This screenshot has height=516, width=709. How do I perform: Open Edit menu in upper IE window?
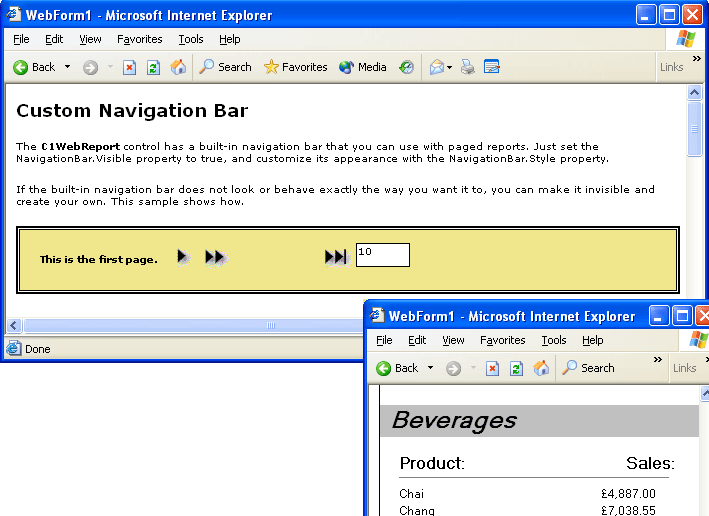coord(54,39)
